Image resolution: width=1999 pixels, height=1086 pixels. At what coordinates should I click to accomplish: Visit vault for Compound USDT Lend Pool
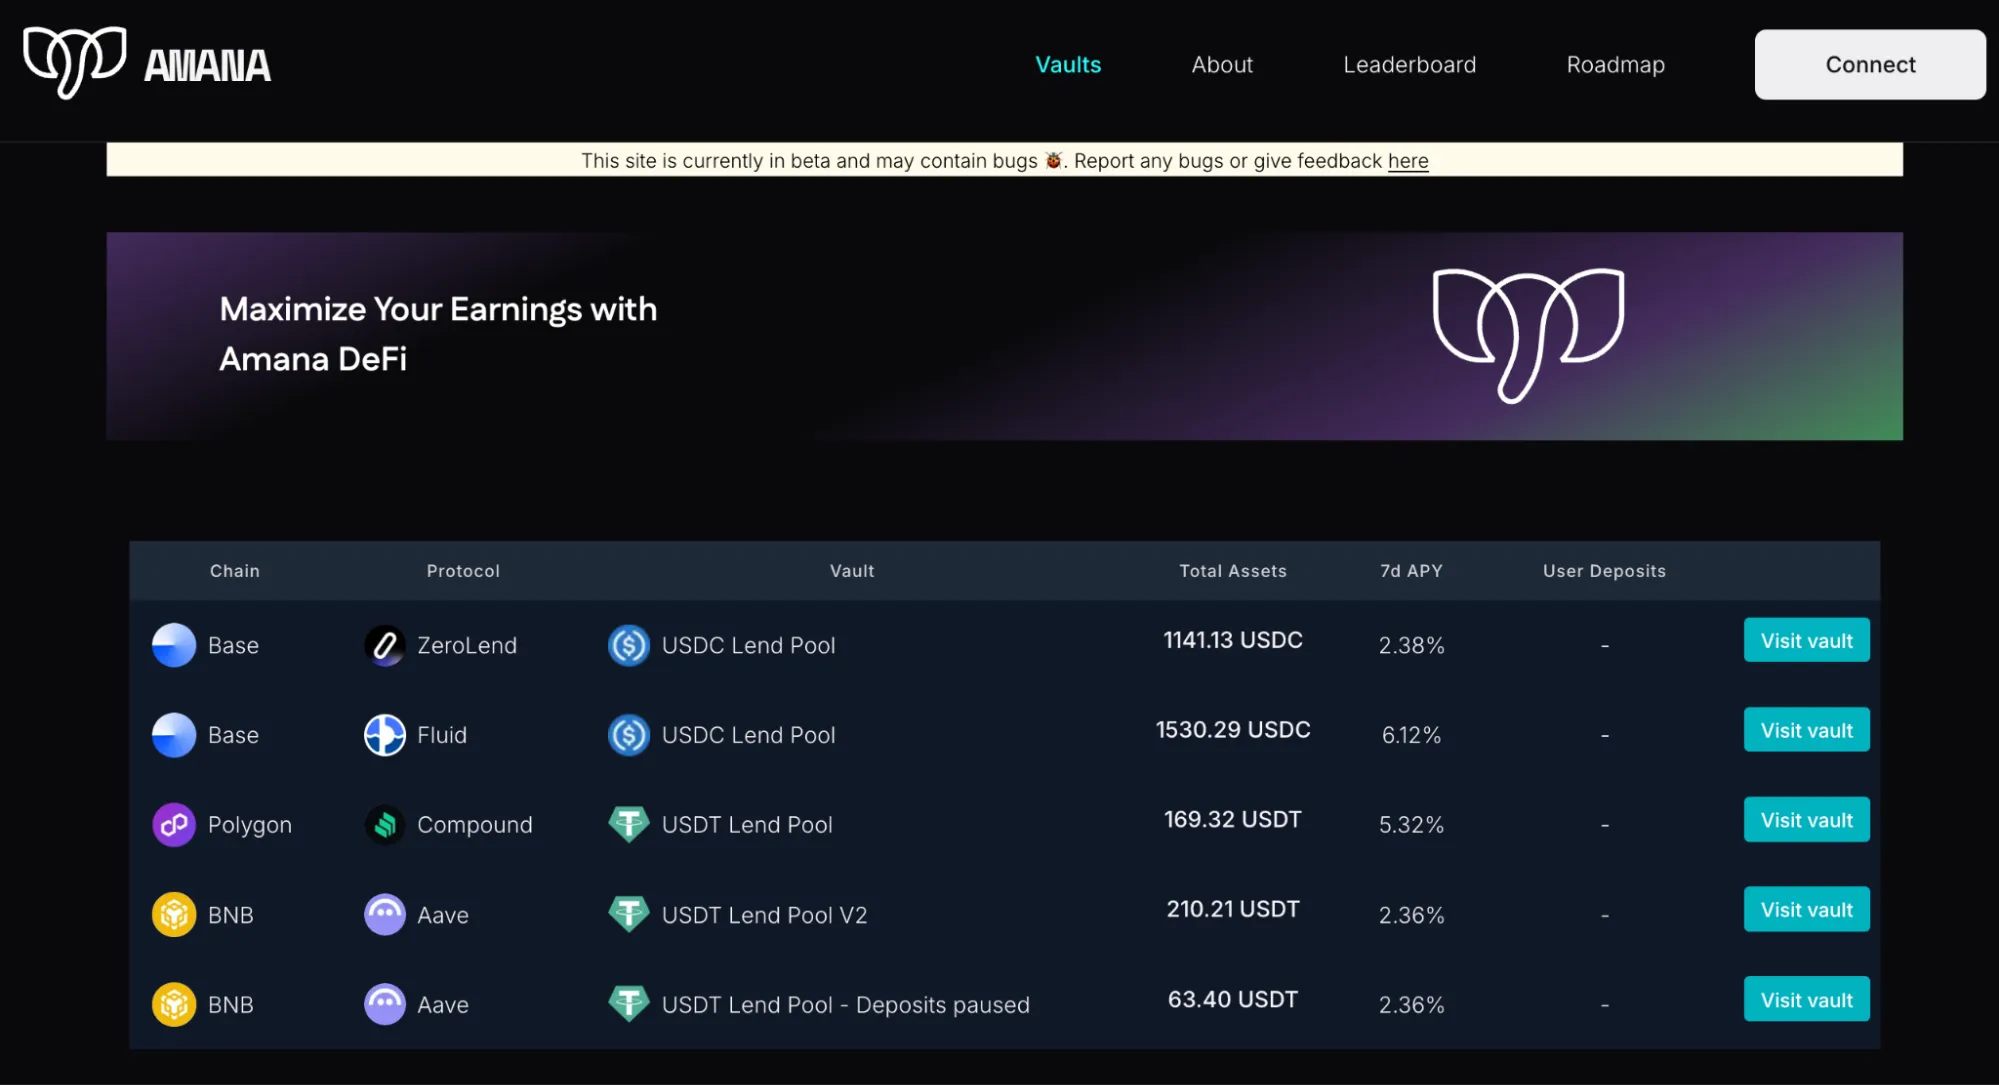(1806, 820)
